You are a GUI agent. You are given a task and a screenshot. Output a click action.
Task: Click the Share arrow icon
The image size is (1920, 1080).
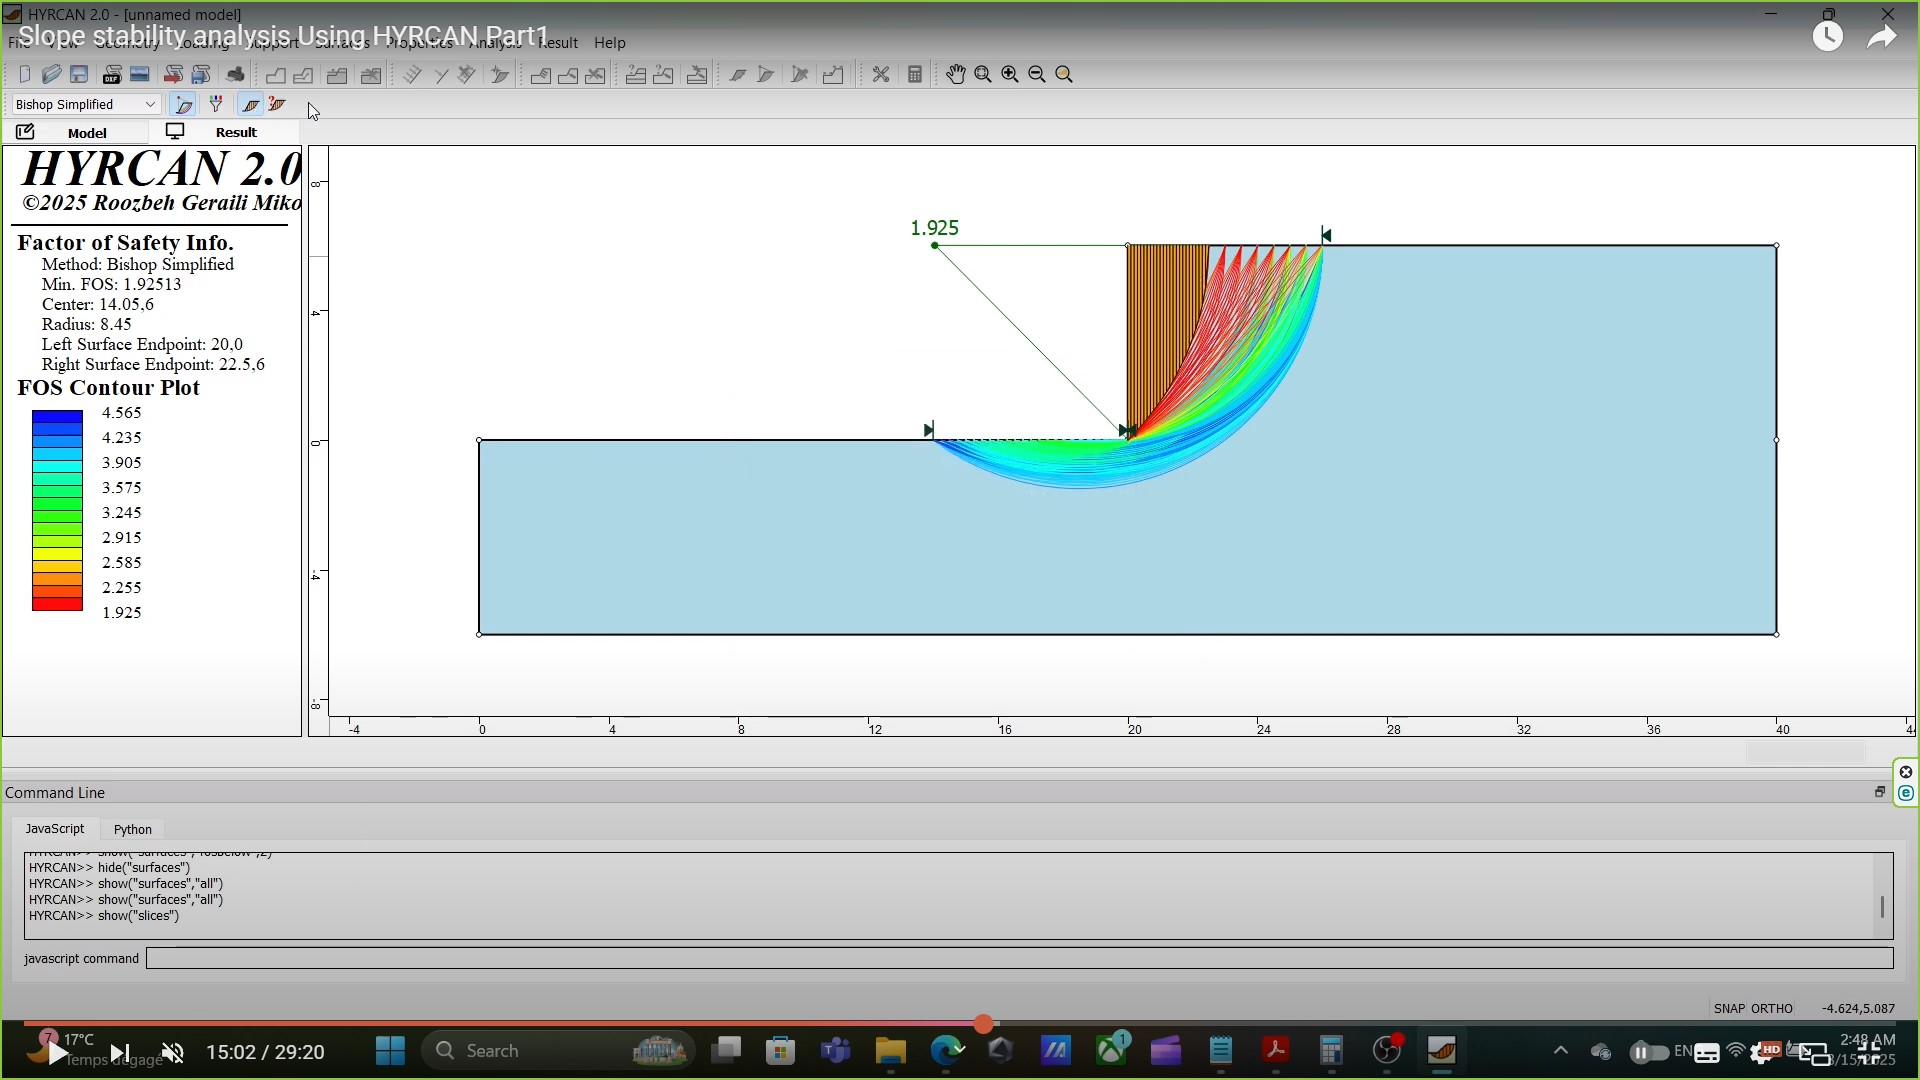tap(1882, 37)
